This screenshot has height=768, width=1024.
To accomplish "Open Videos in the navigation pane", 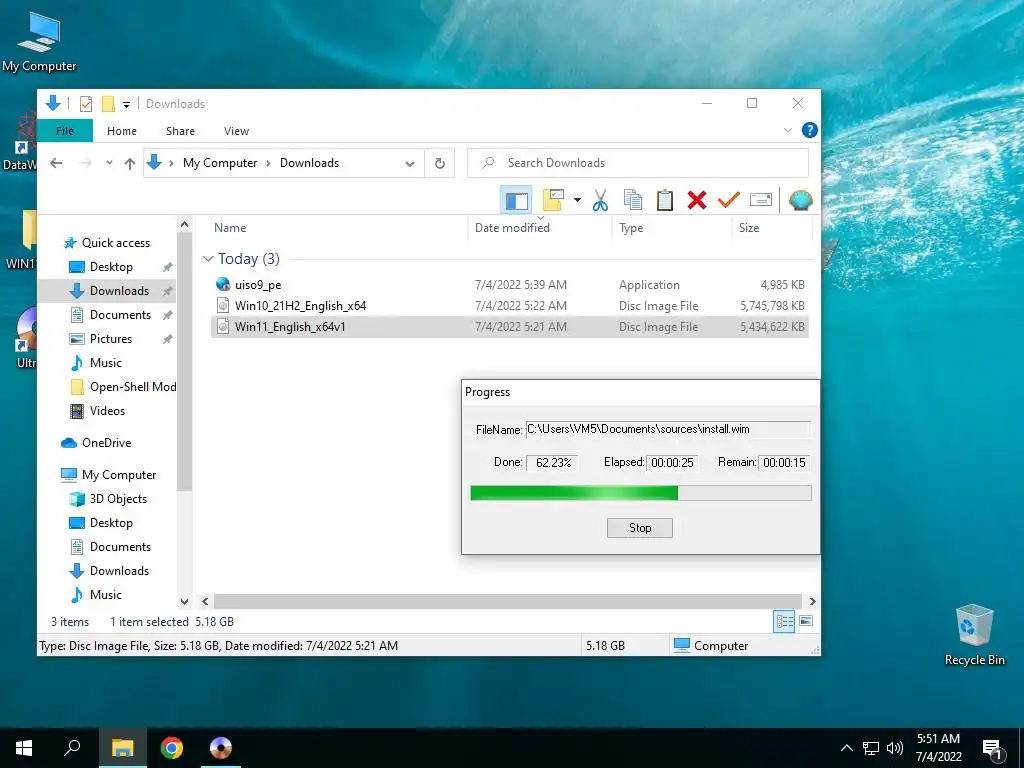I will pyautogui.click(x=107, y=411).
